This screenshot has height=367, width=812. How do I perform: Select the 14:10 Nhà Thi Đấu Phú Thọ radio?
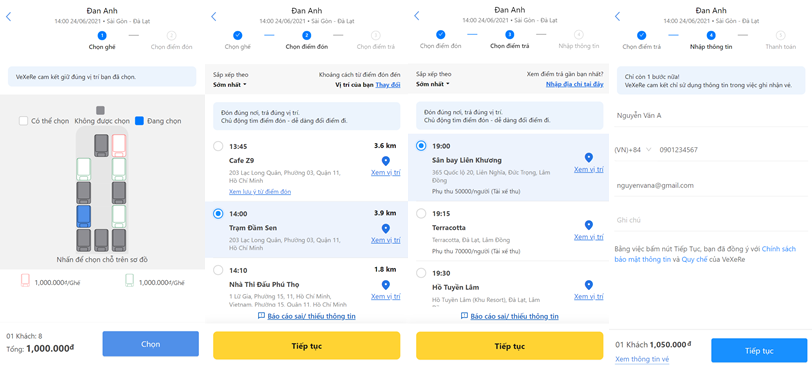[218, 270]
